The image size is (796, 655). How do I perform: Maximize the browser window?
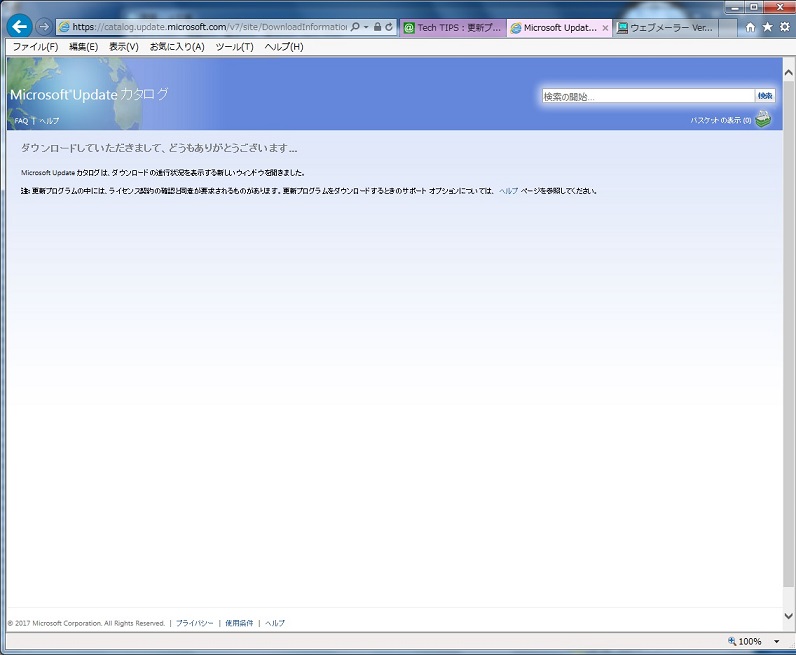coord(754,7)
